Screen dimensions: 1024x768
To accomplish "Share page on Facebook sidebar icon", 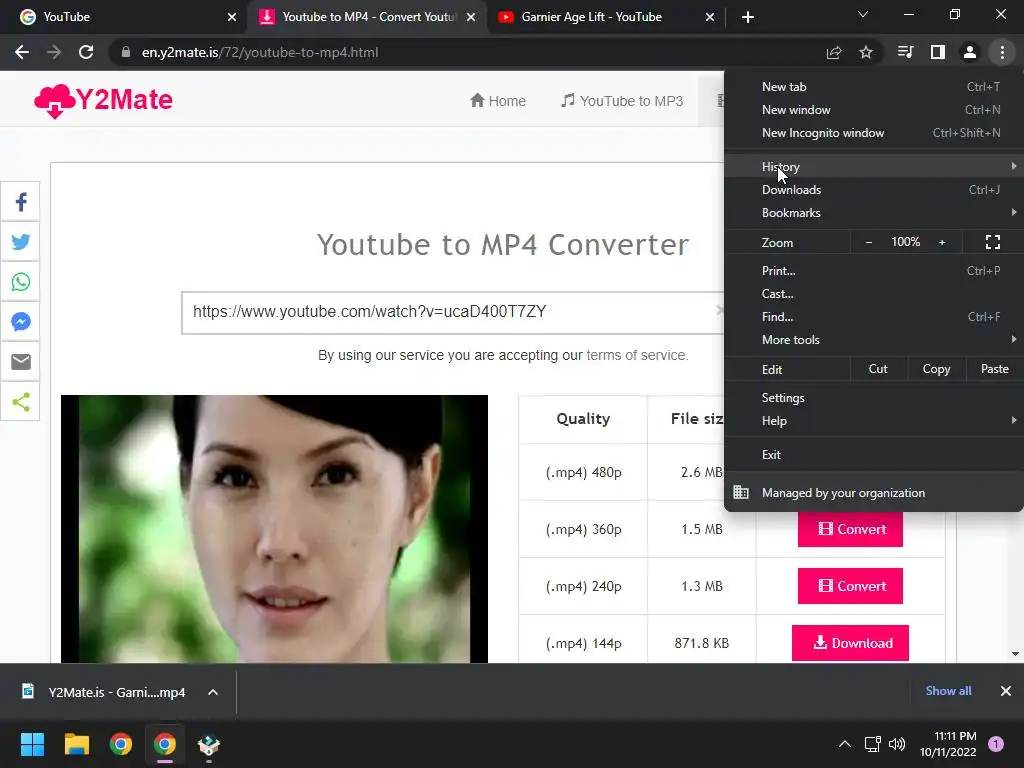I will [x=20, y=202].
